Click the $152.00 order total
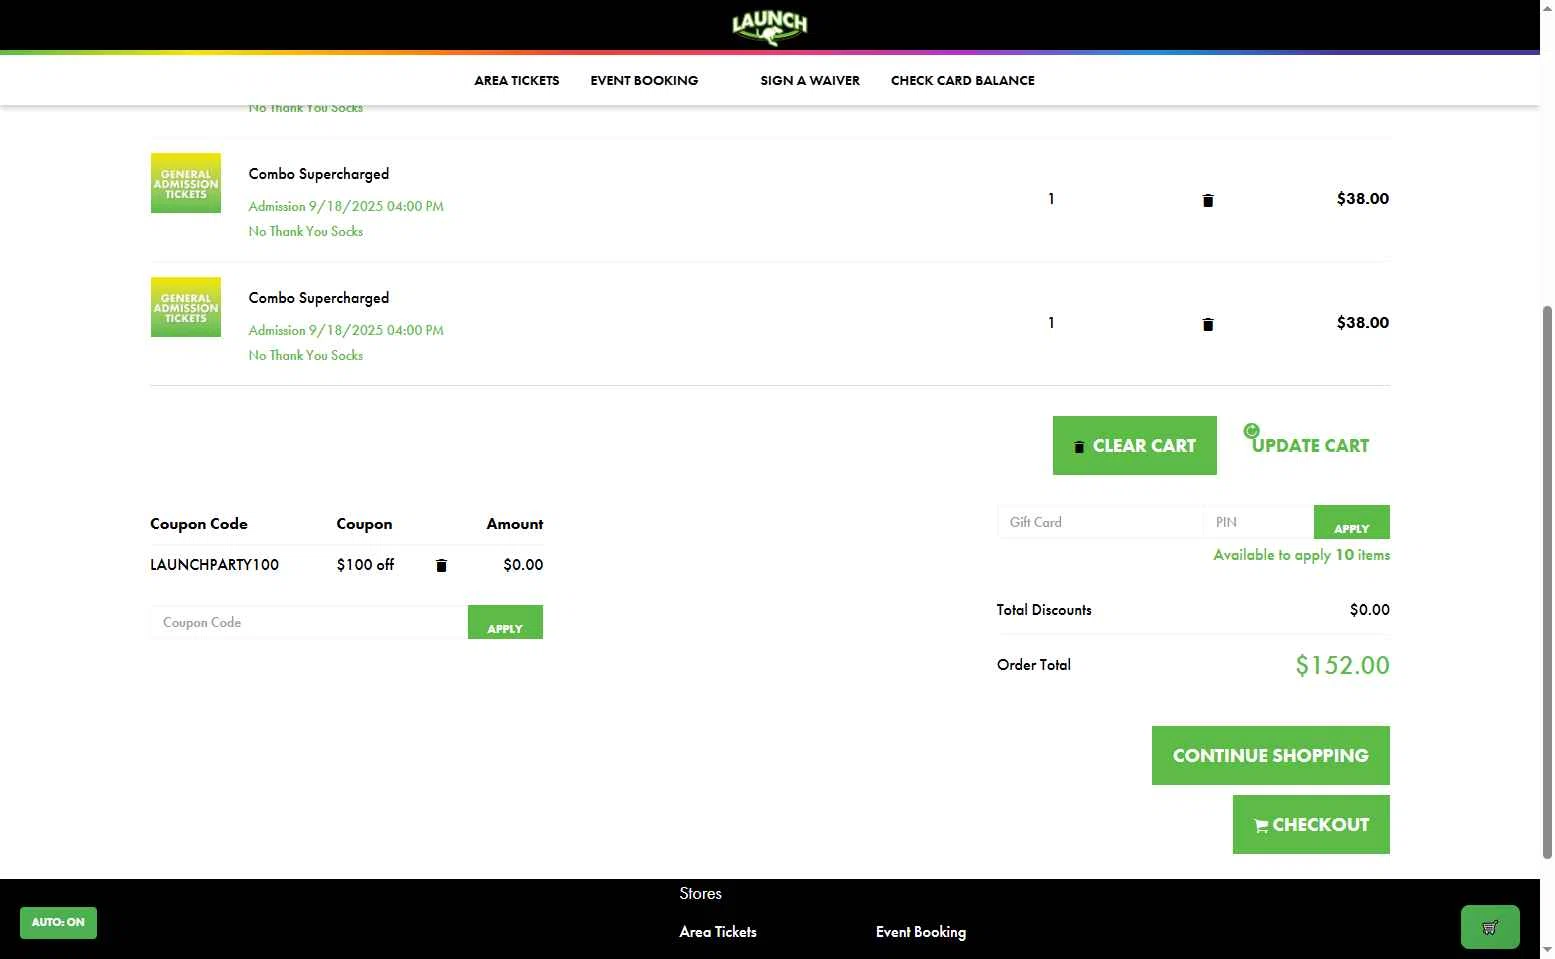 coord(1342,665)
